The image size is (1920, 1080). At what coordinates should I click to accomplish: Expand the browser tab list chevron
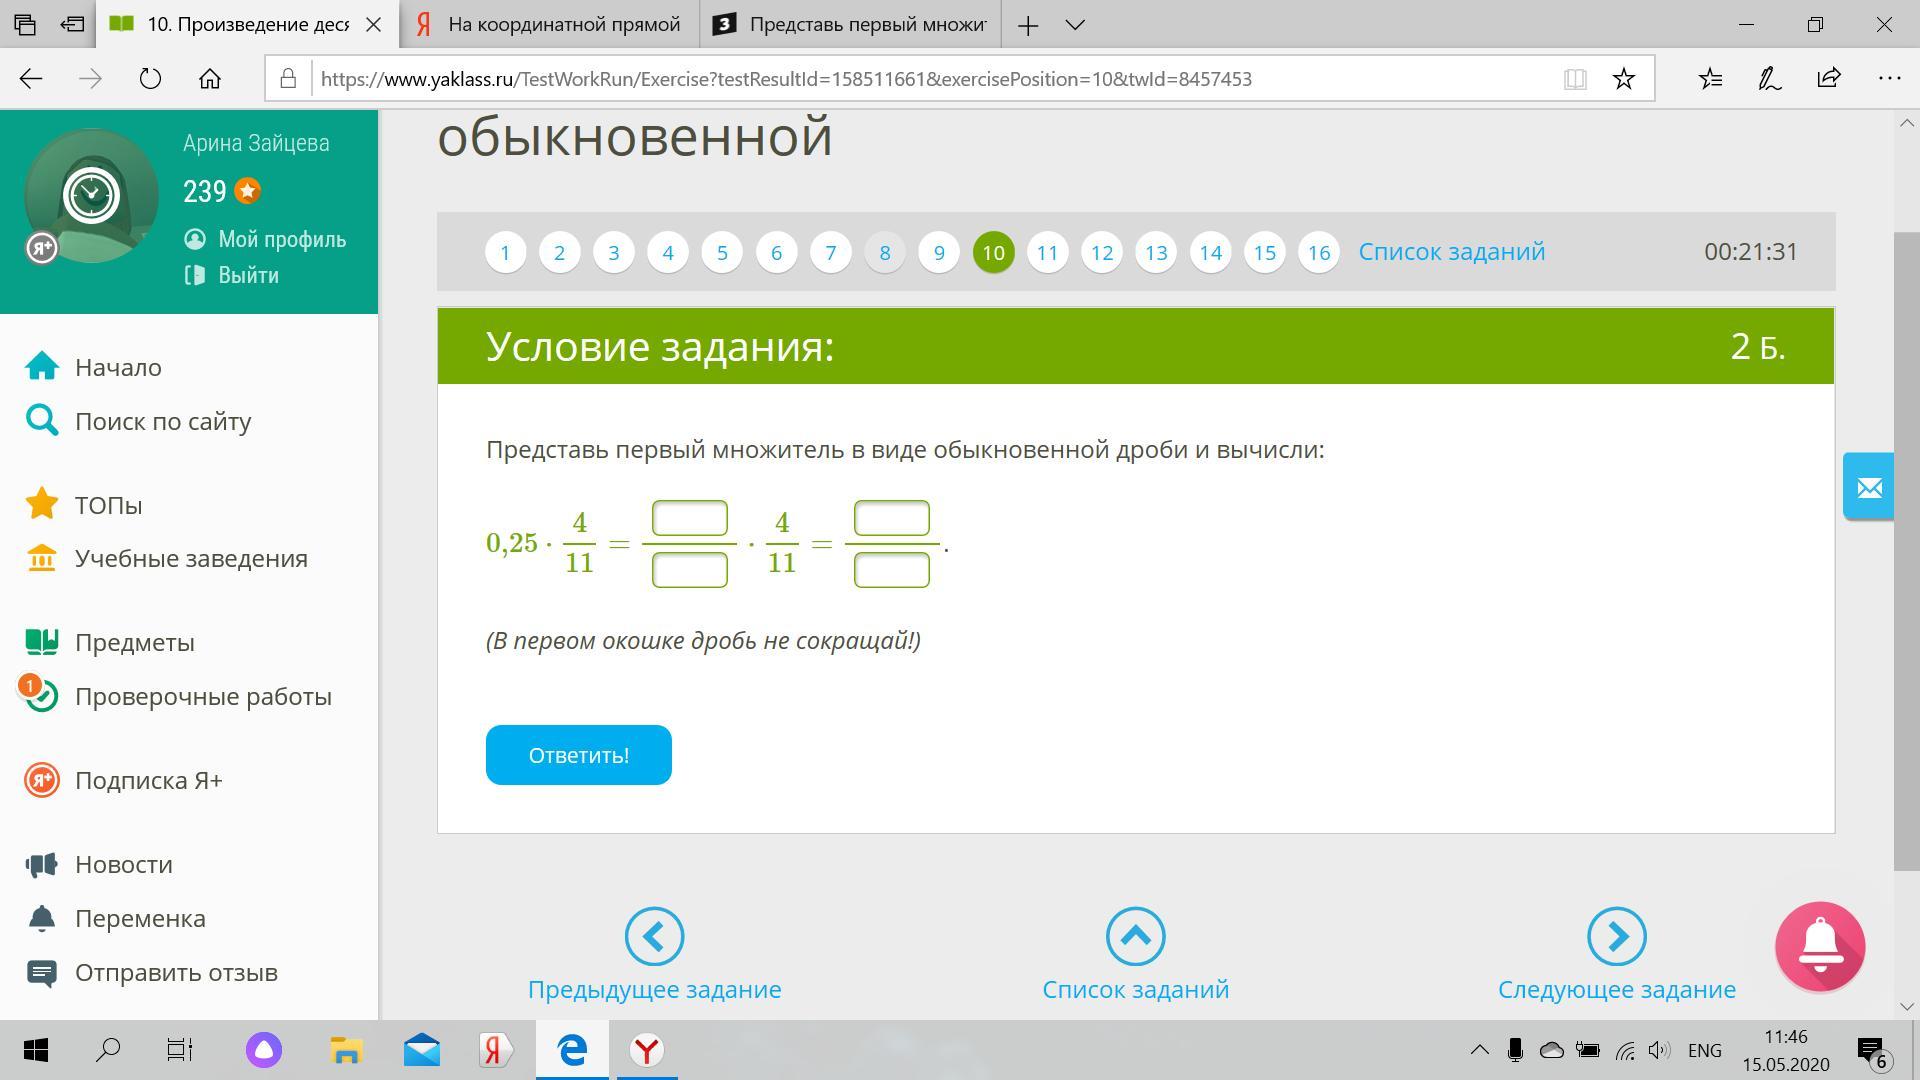[1076, 25]
